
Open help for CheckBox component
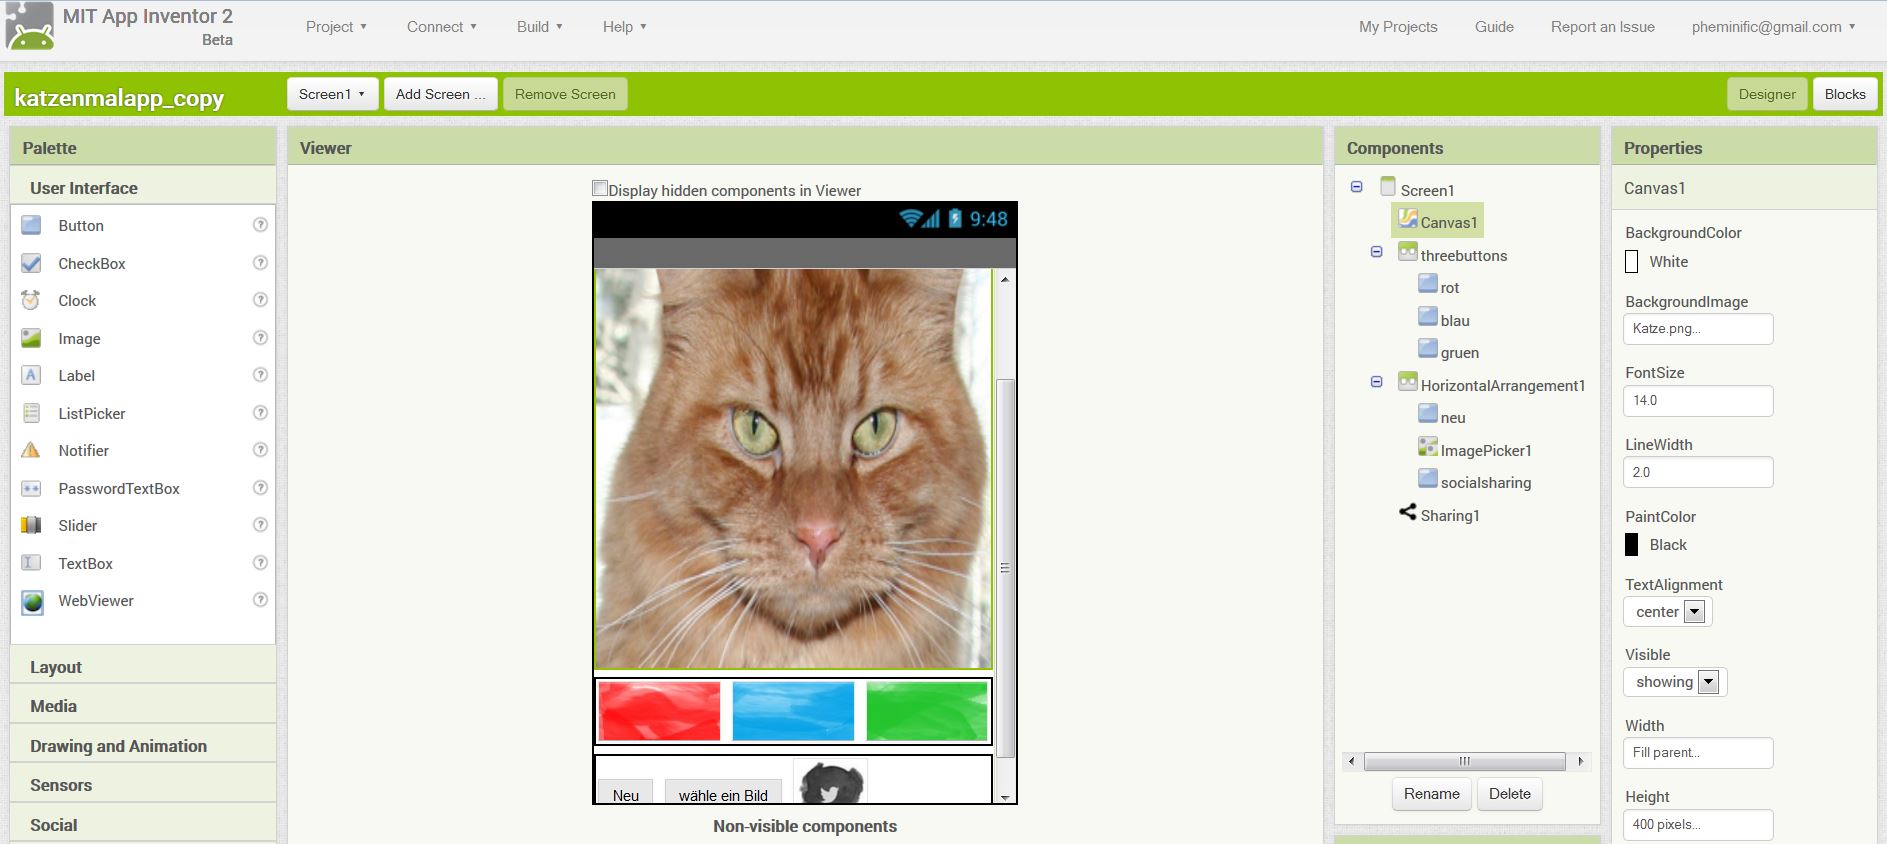[x=260, y=263]
